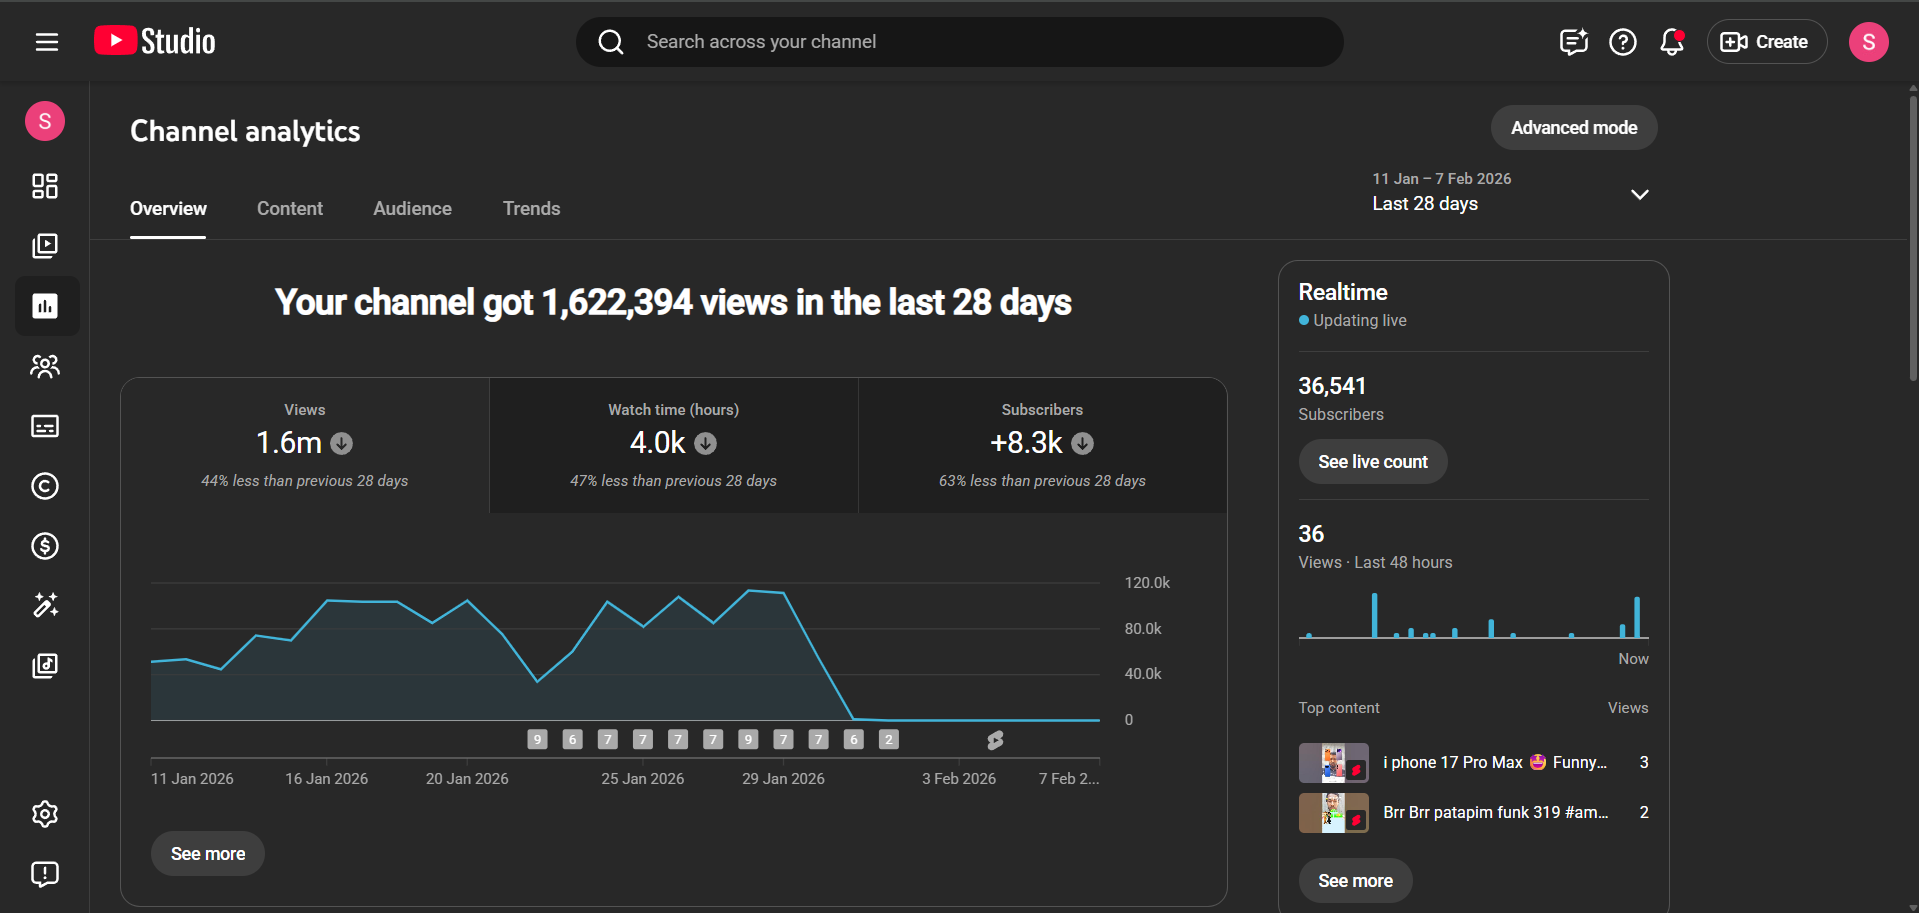
Task: Open i phone 17 Pro Max video thumbnail
Action: pos(1333,763)
